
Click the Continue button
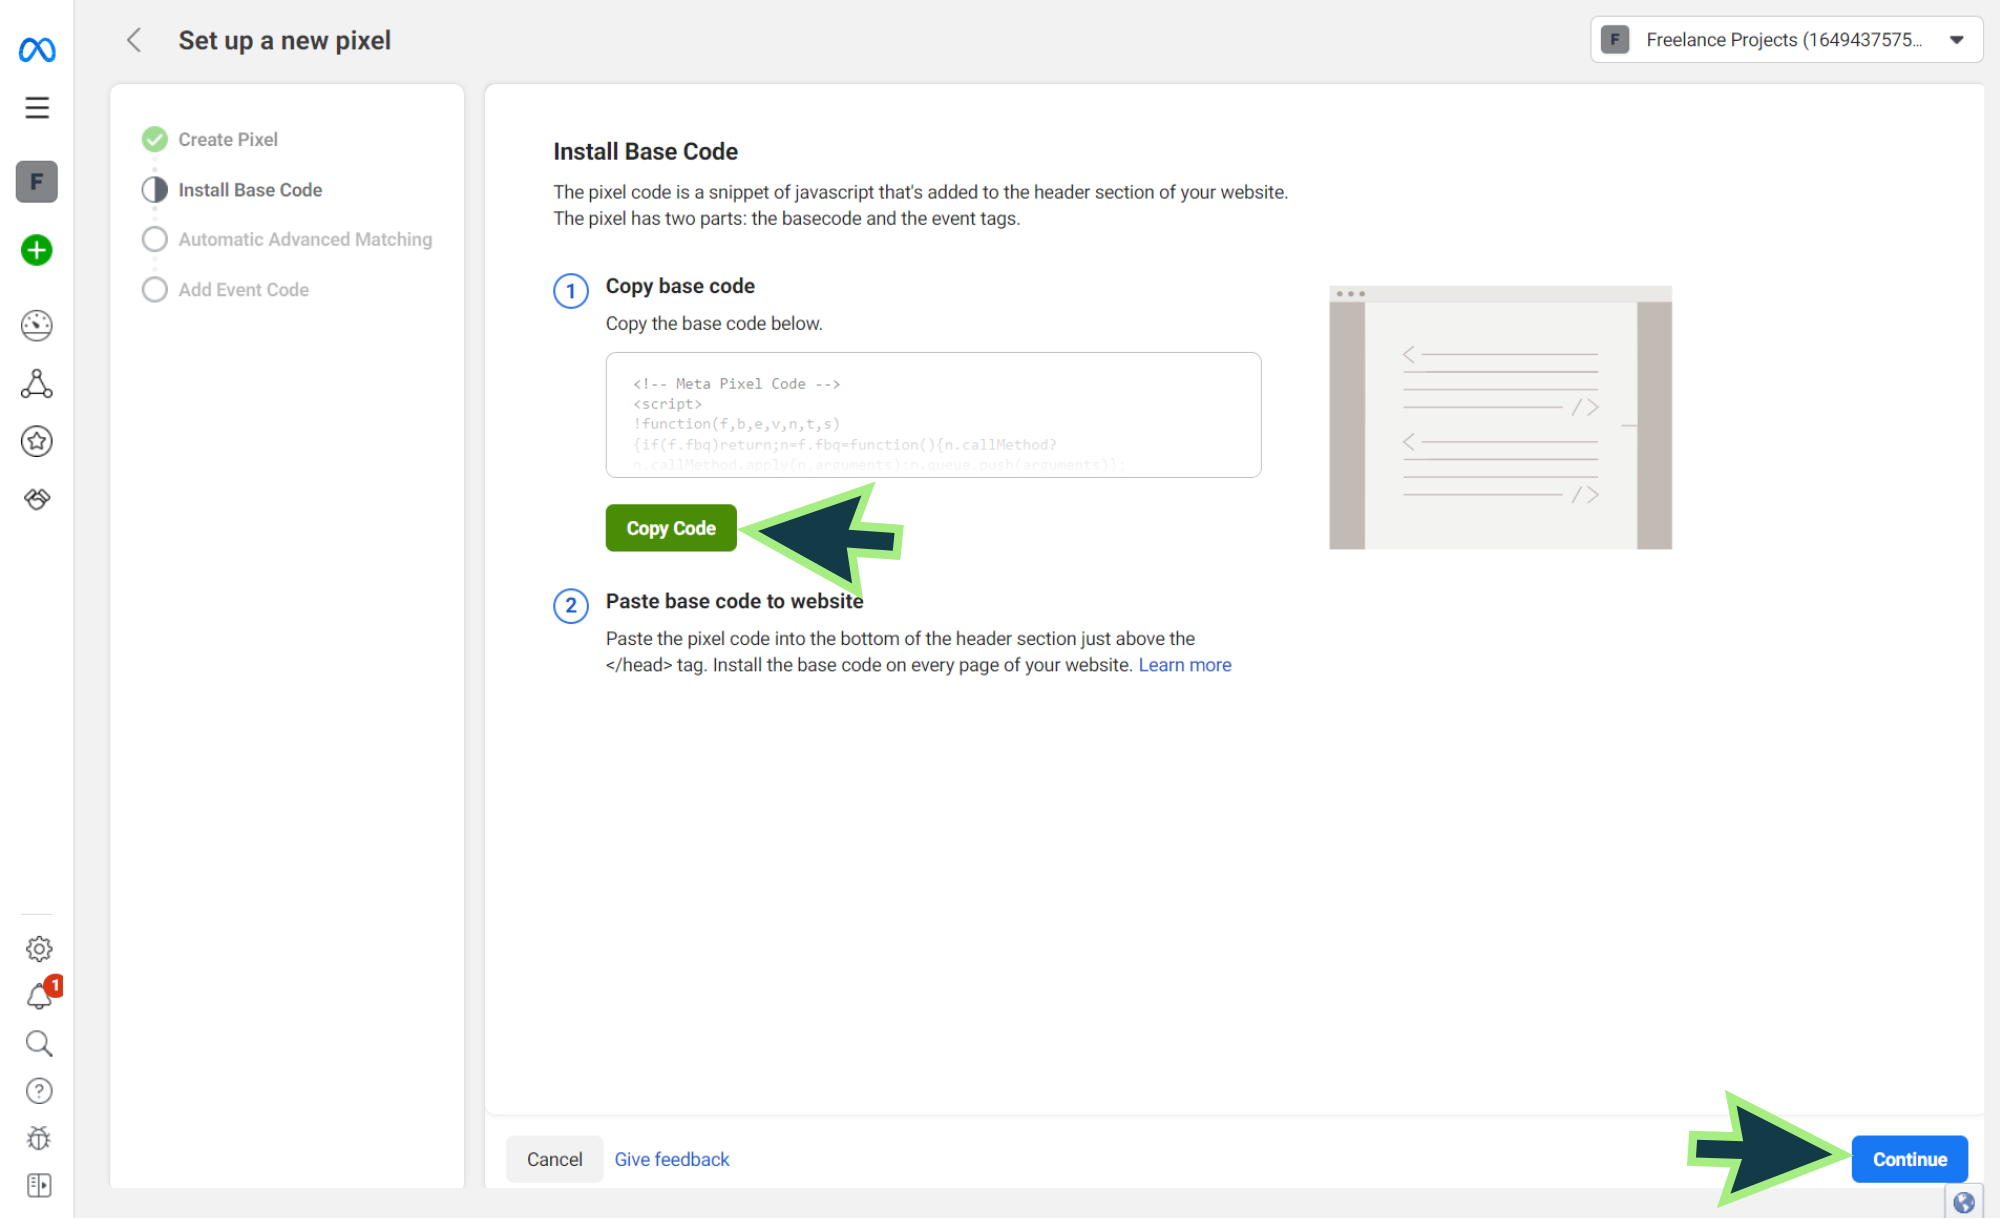(1909, 1159)
